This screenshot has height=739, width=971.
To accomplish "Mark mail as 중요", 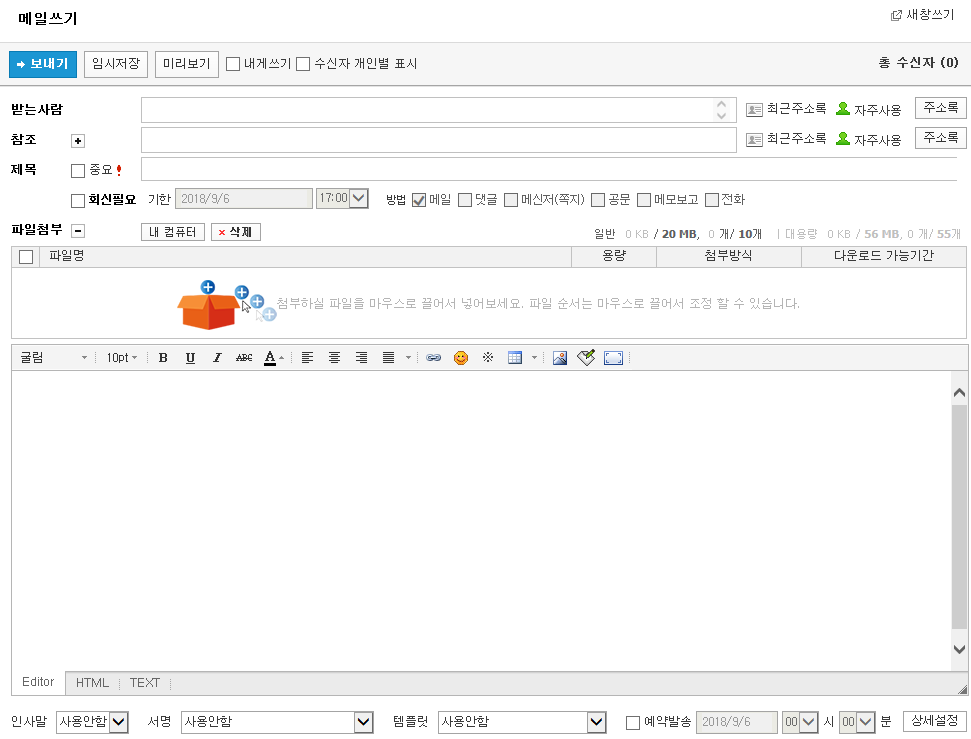I will pyautogui.click(x=78, y=171).
